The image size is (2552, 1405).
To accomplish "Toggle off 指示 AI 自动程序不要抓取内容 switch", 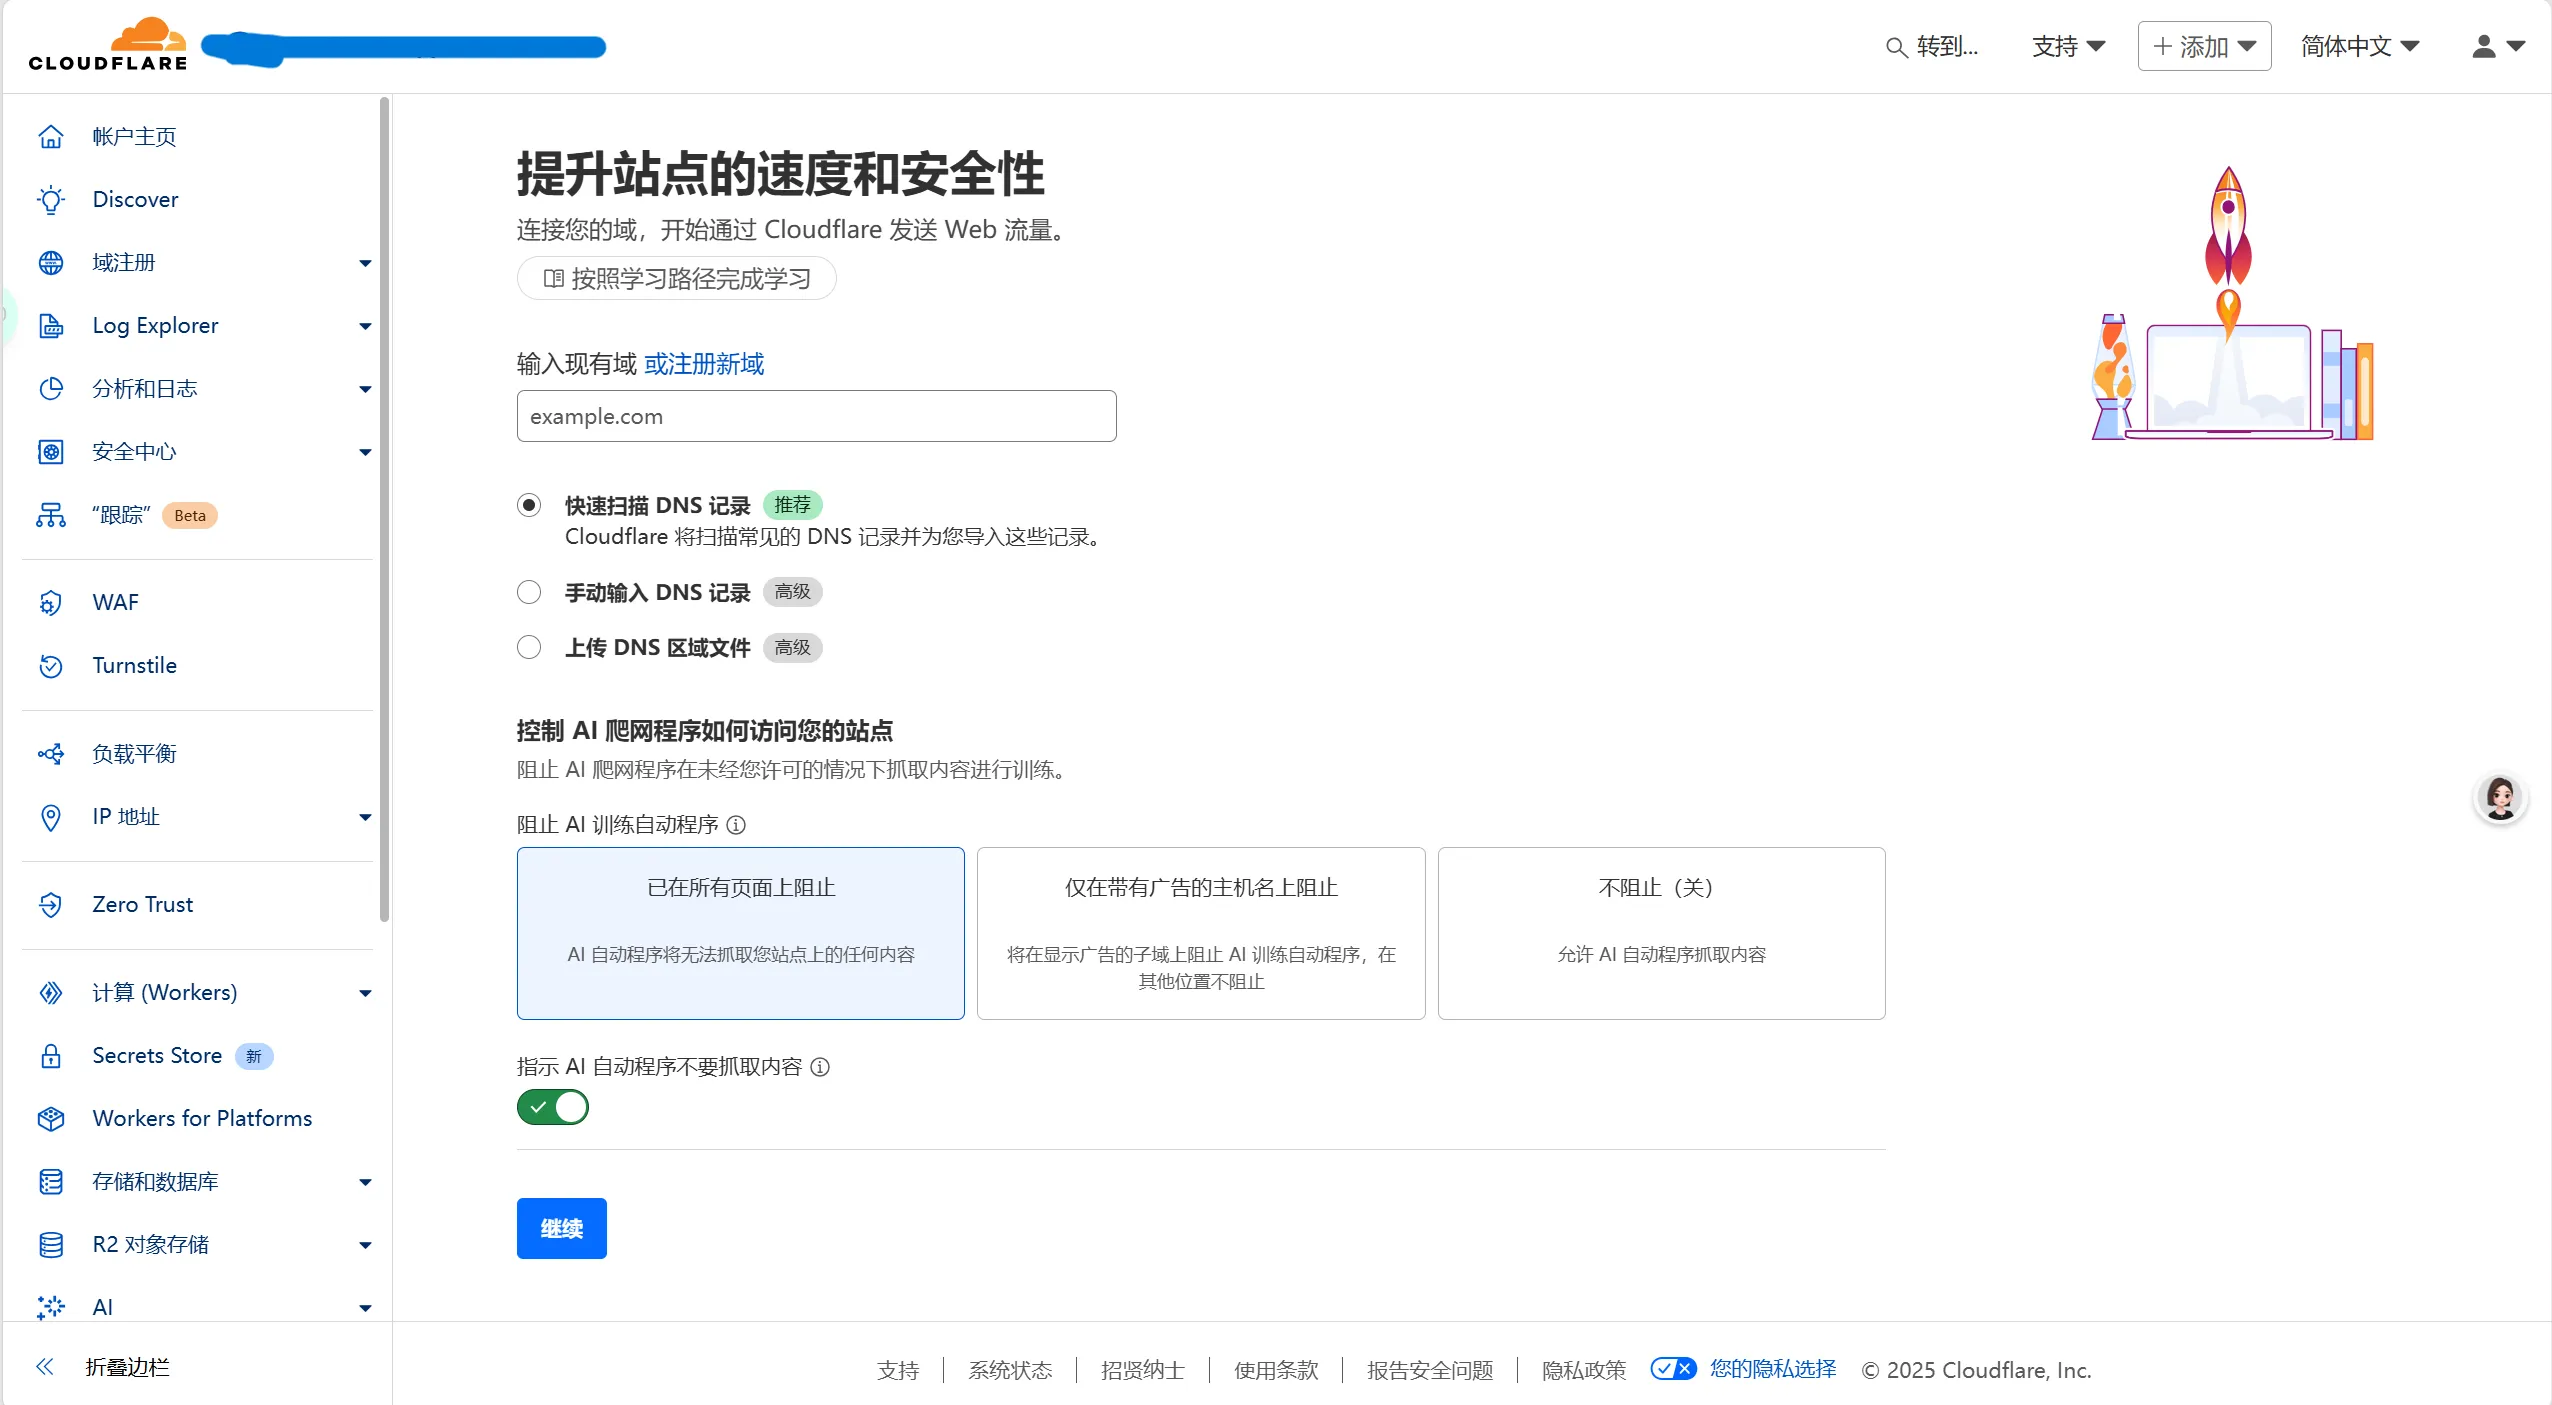I will (x=553, y=1108).
